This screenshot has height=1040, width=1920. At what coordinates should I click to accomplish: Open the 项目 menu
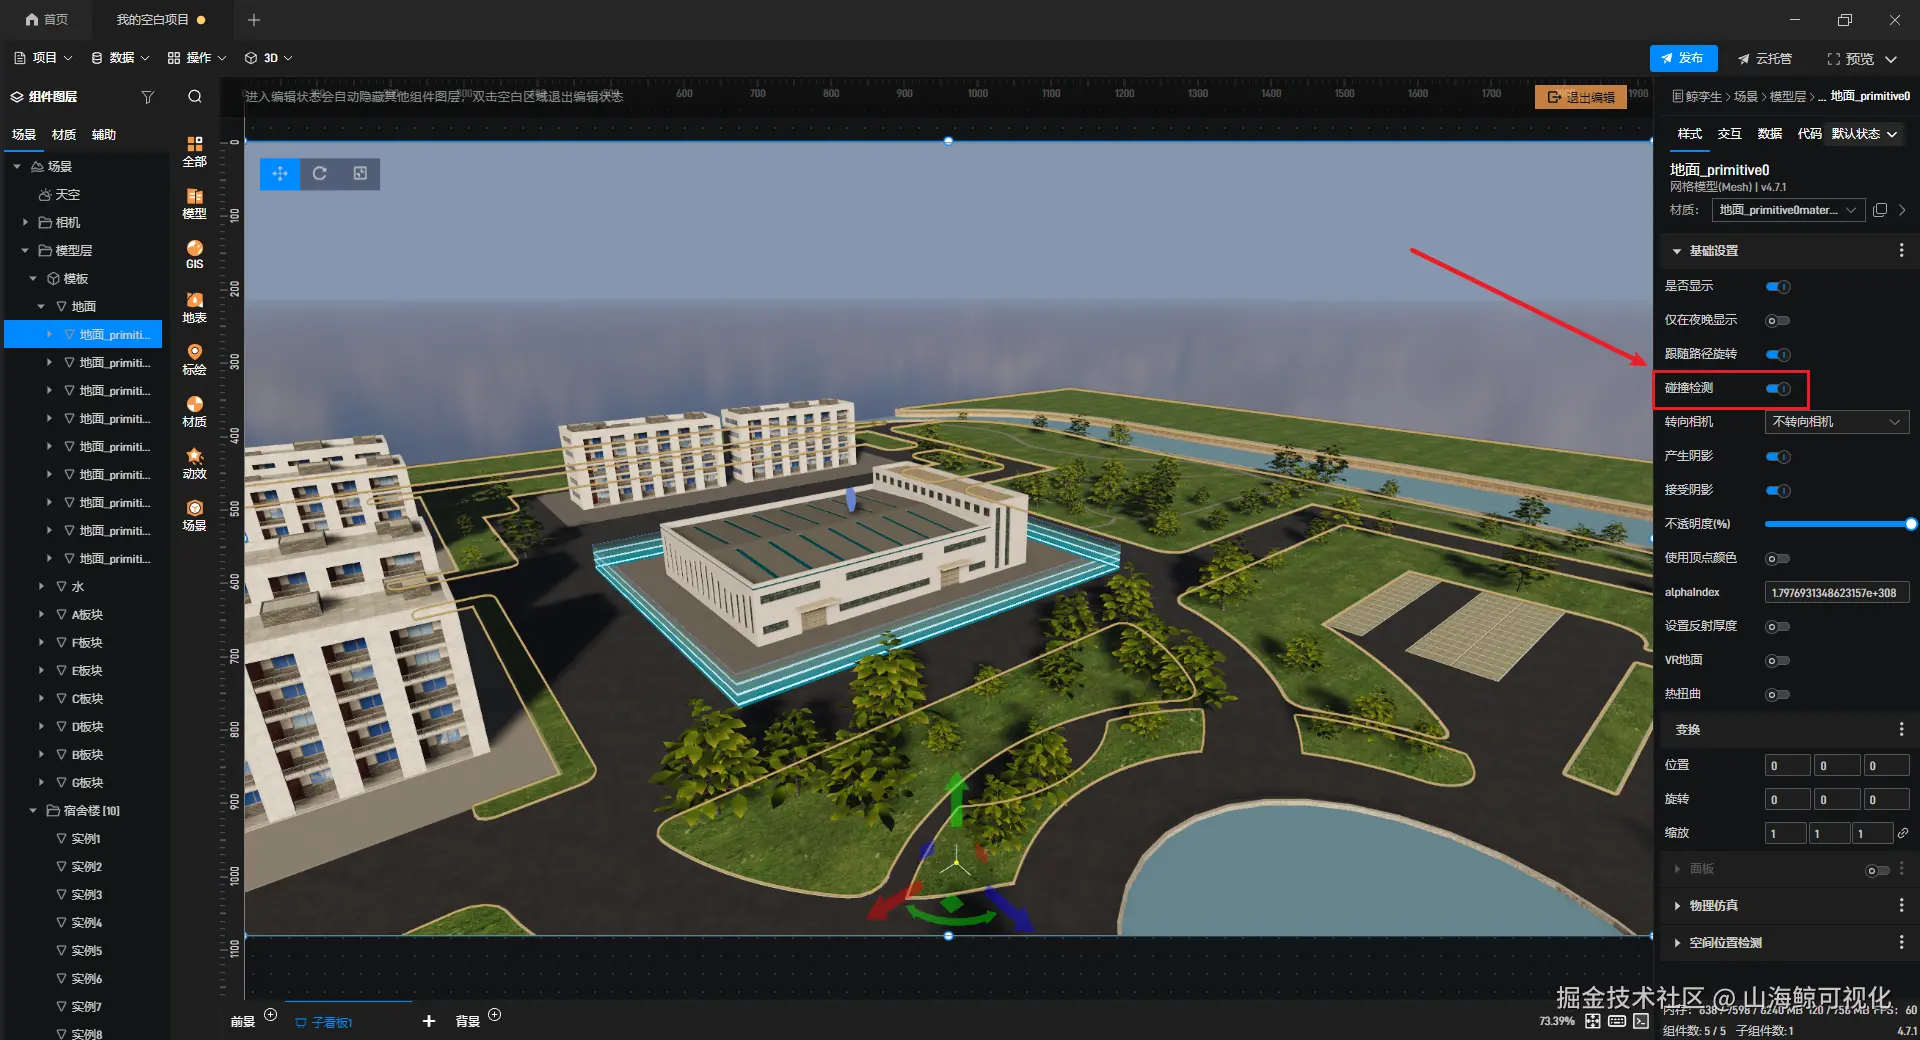[43, 58]
